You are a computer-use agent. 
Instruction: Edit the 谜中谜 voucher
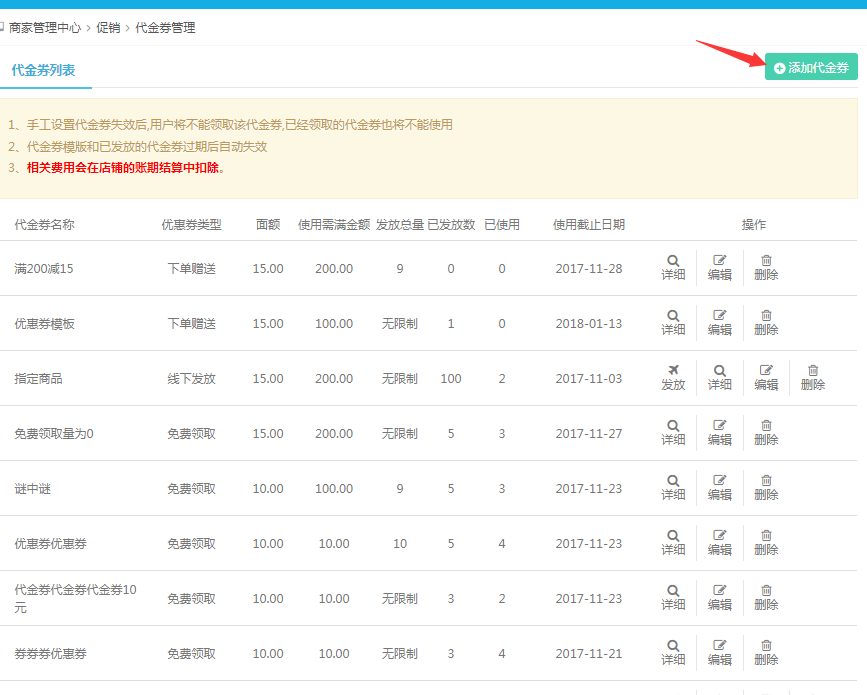coord(719,487)
